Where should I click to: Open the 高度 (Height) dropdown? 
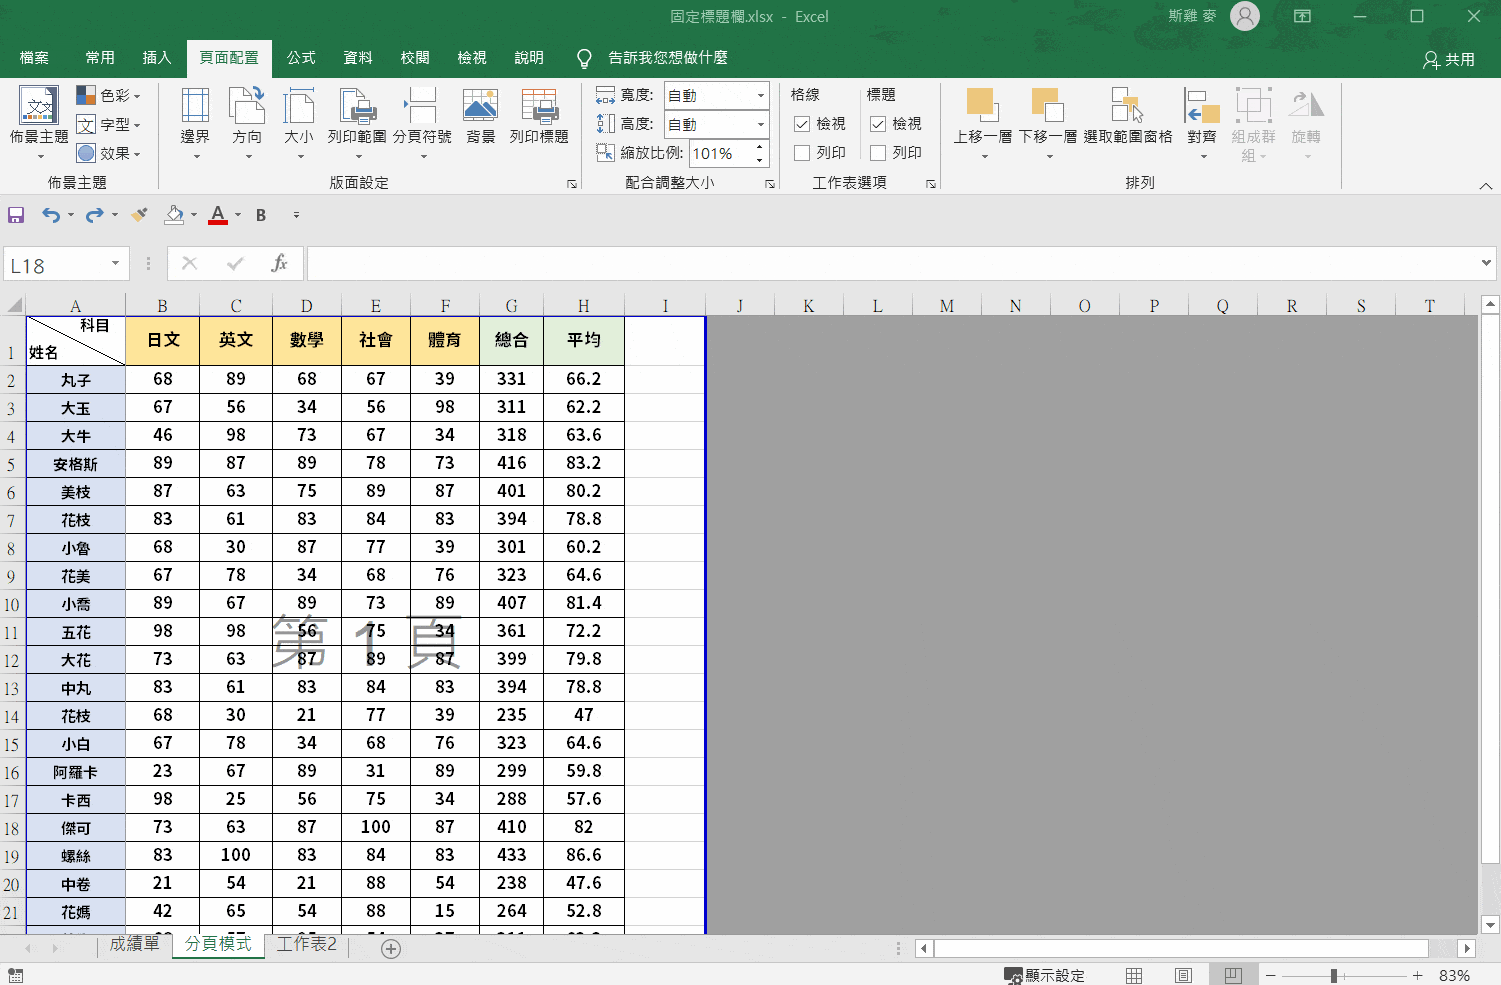tap(760, 124)
